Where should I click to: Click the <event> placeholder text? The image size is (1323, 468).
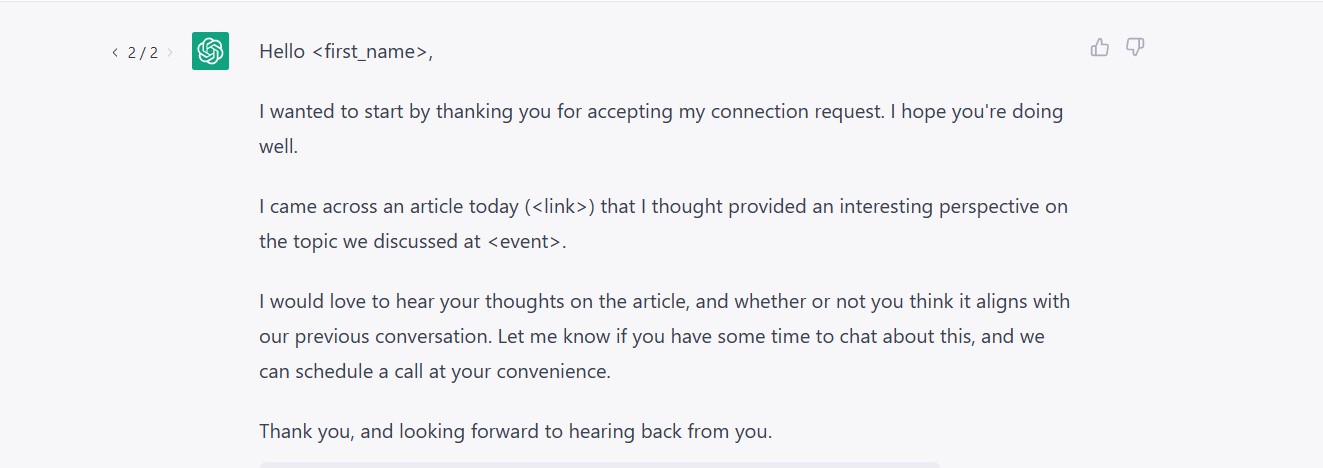[x=524, y=242]
